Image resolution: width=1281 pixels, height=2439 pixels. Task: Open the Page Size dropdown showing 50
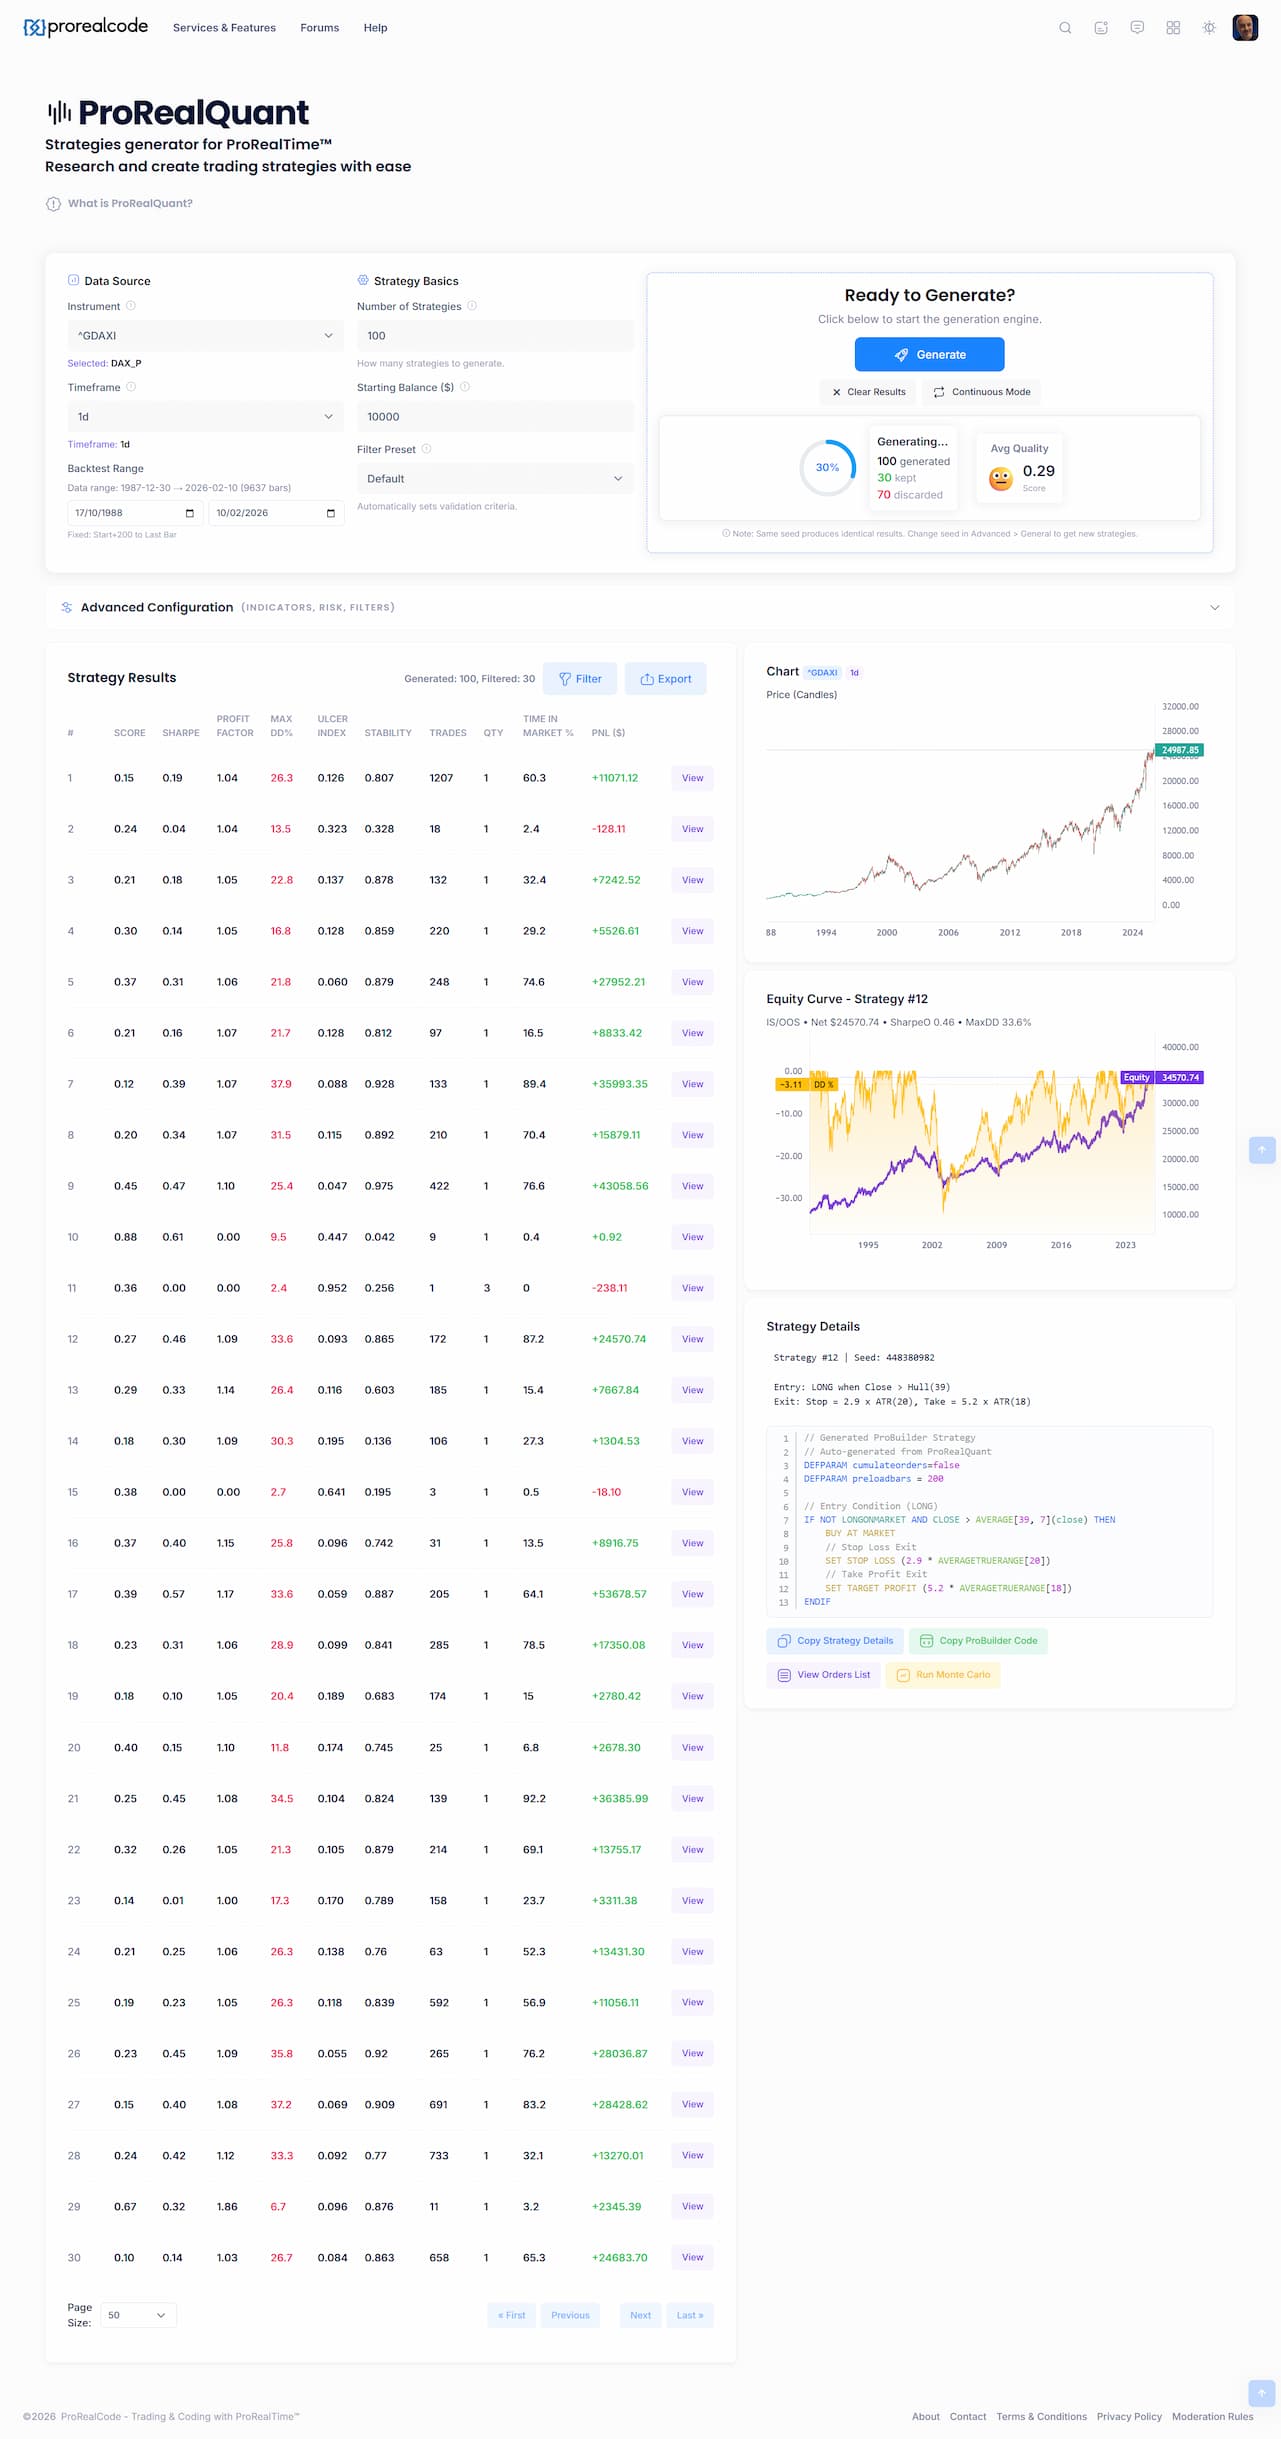(x=138, y=2315)
